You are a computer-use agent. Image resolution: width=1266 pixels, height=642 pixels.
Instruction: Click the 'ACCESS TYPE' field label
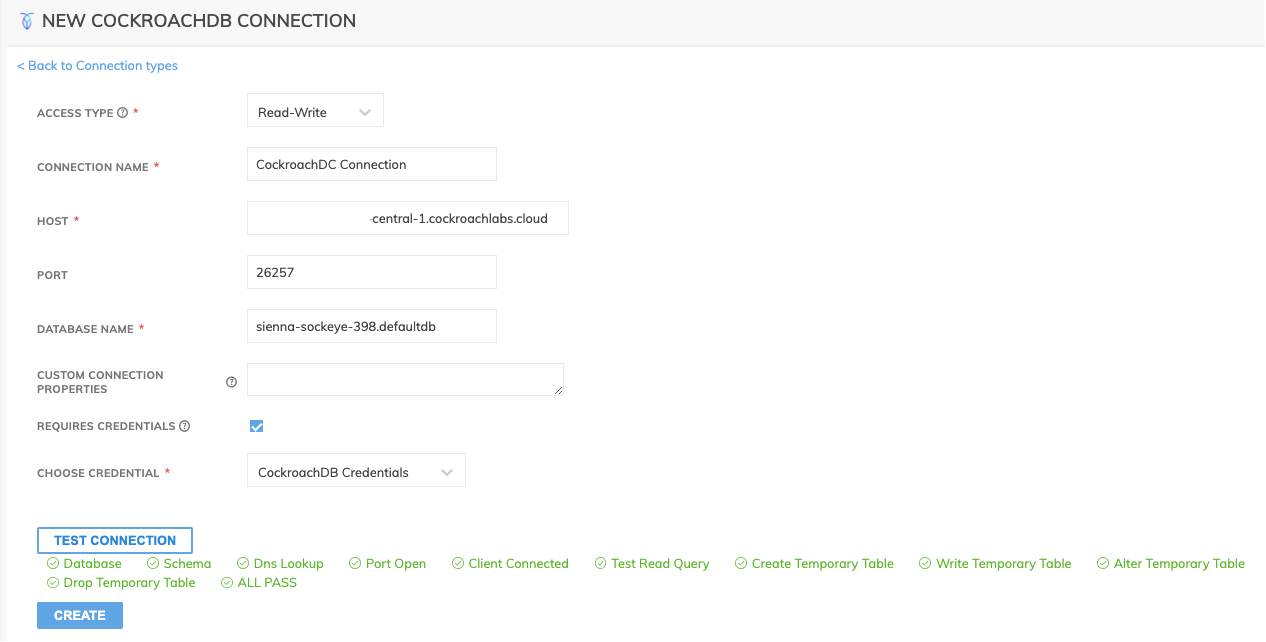click(x=75, y=113)
